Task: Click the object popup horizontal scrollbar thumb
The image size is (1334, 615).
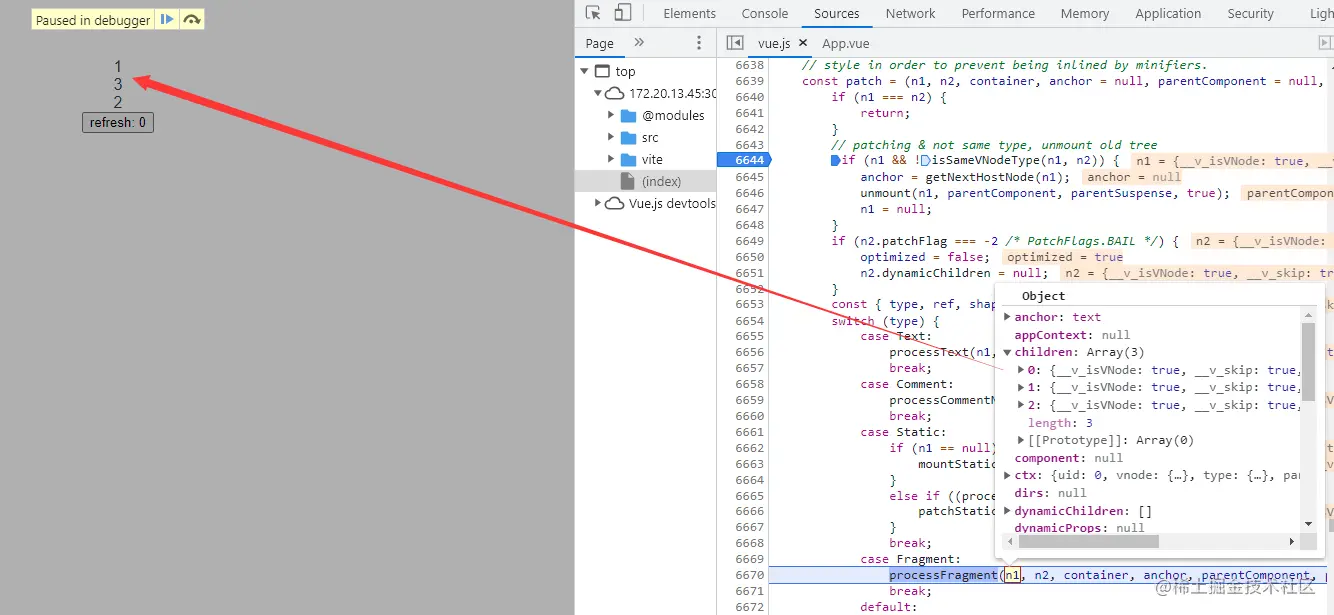Action: click(x=1088, y=541)
